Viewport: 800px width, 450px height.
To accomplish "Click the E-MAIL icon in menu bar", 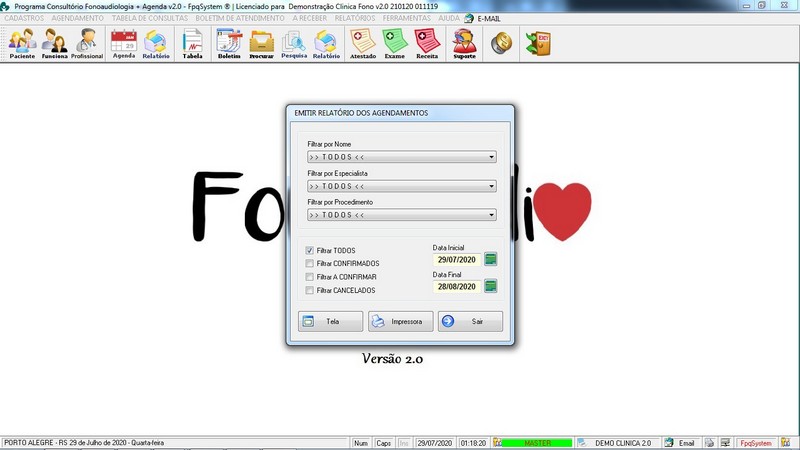I will click(x=469, y=18).
